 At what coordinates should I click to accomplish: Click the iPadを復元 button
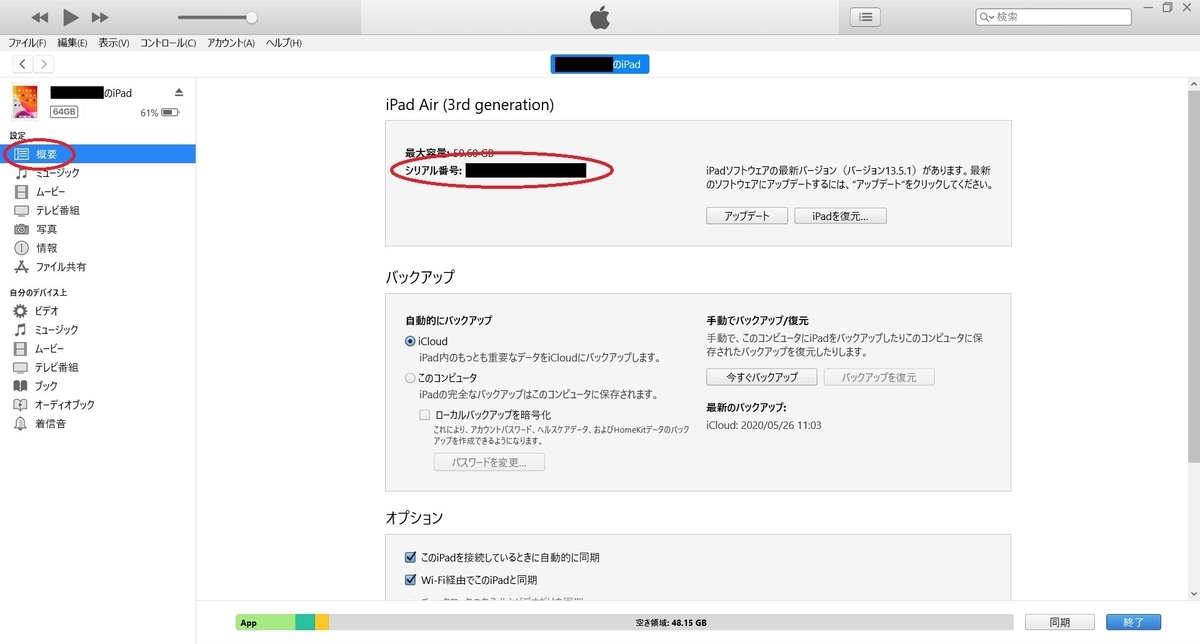click(x=840, y=216)
